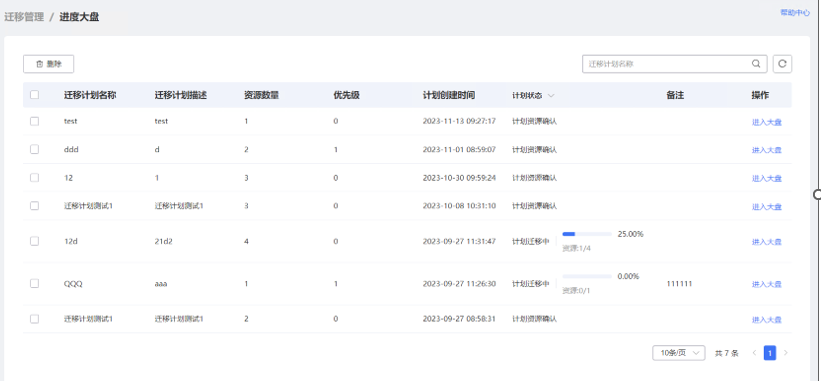Click the refresh icon button
This screenshot has height=381, width=821.
[x=782, y=64]
